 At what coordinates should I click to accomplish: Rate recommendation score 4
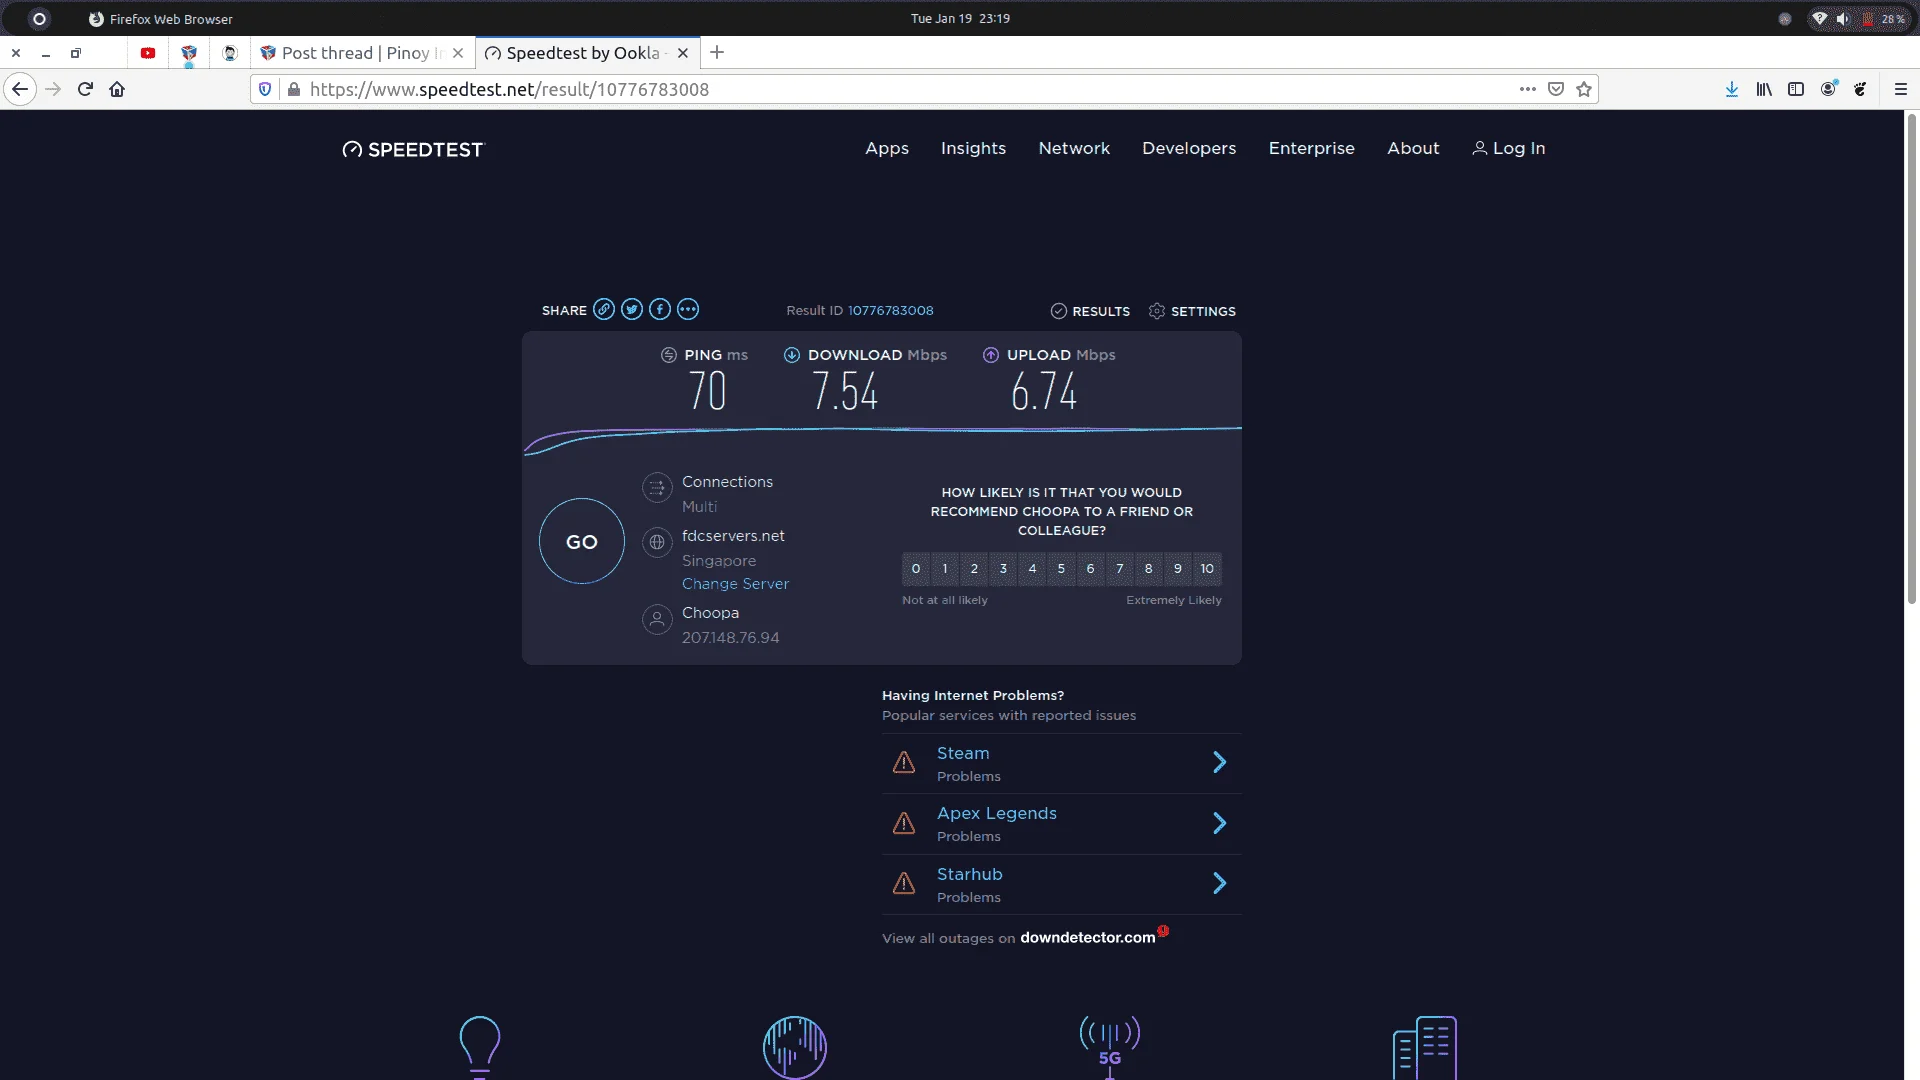click(1032, 569)
